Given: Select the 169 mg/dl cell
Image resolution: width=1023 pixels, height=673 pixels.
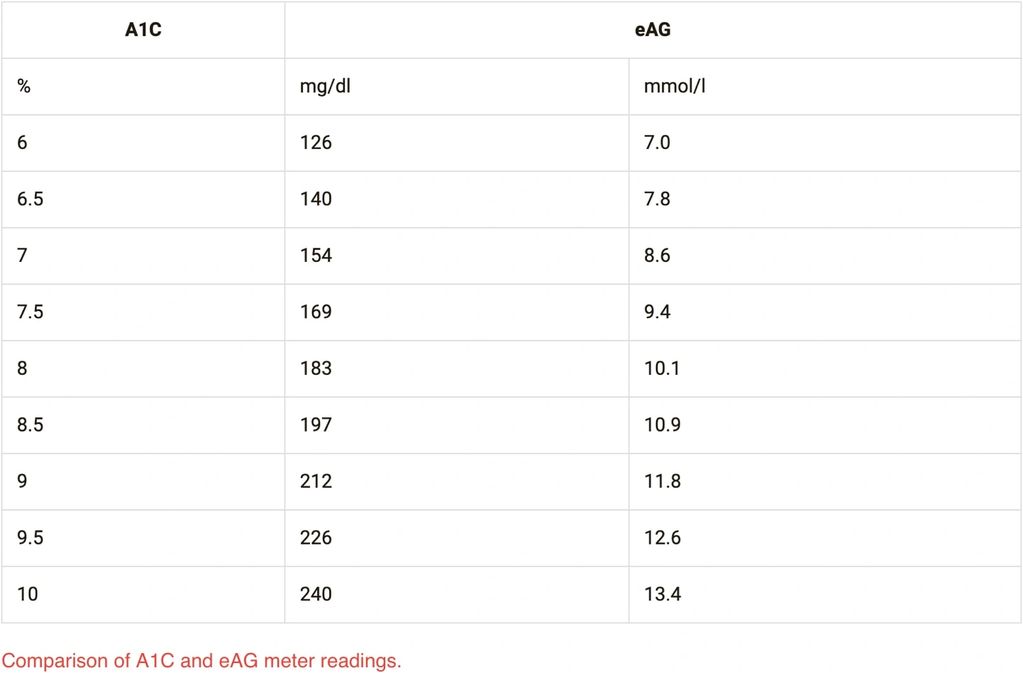Looking at the screenshot, I should (316, 312).
